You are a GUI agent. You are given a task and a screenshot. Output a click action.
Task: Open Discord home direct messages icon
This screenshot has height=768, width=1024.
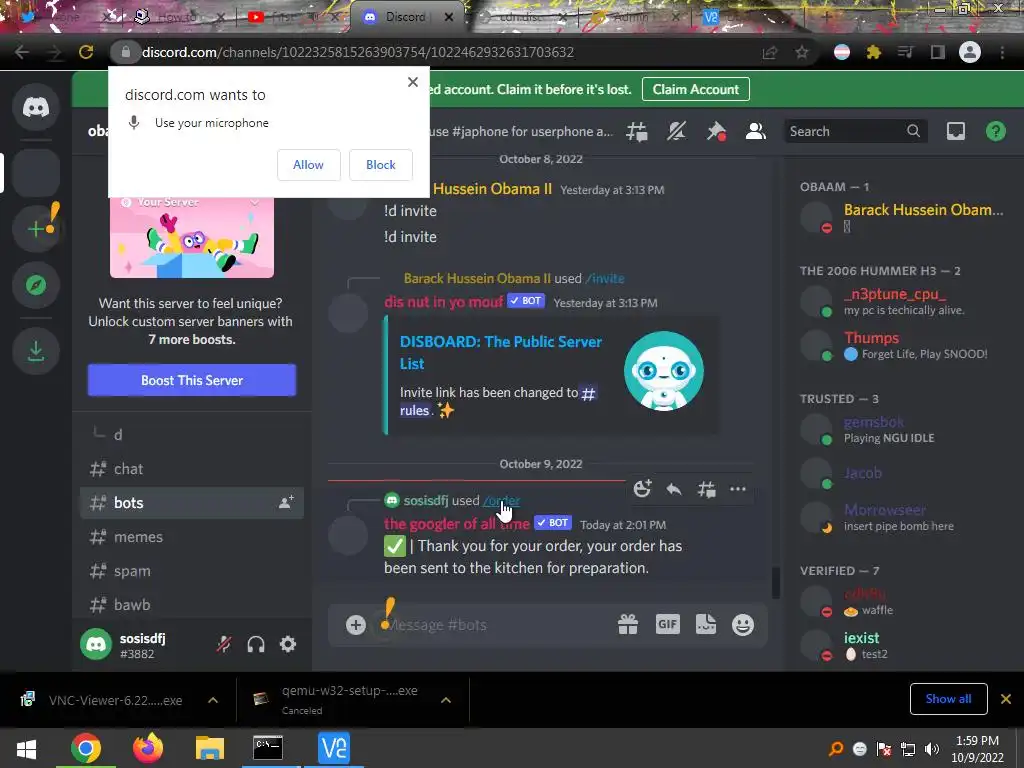pos(36,106)
